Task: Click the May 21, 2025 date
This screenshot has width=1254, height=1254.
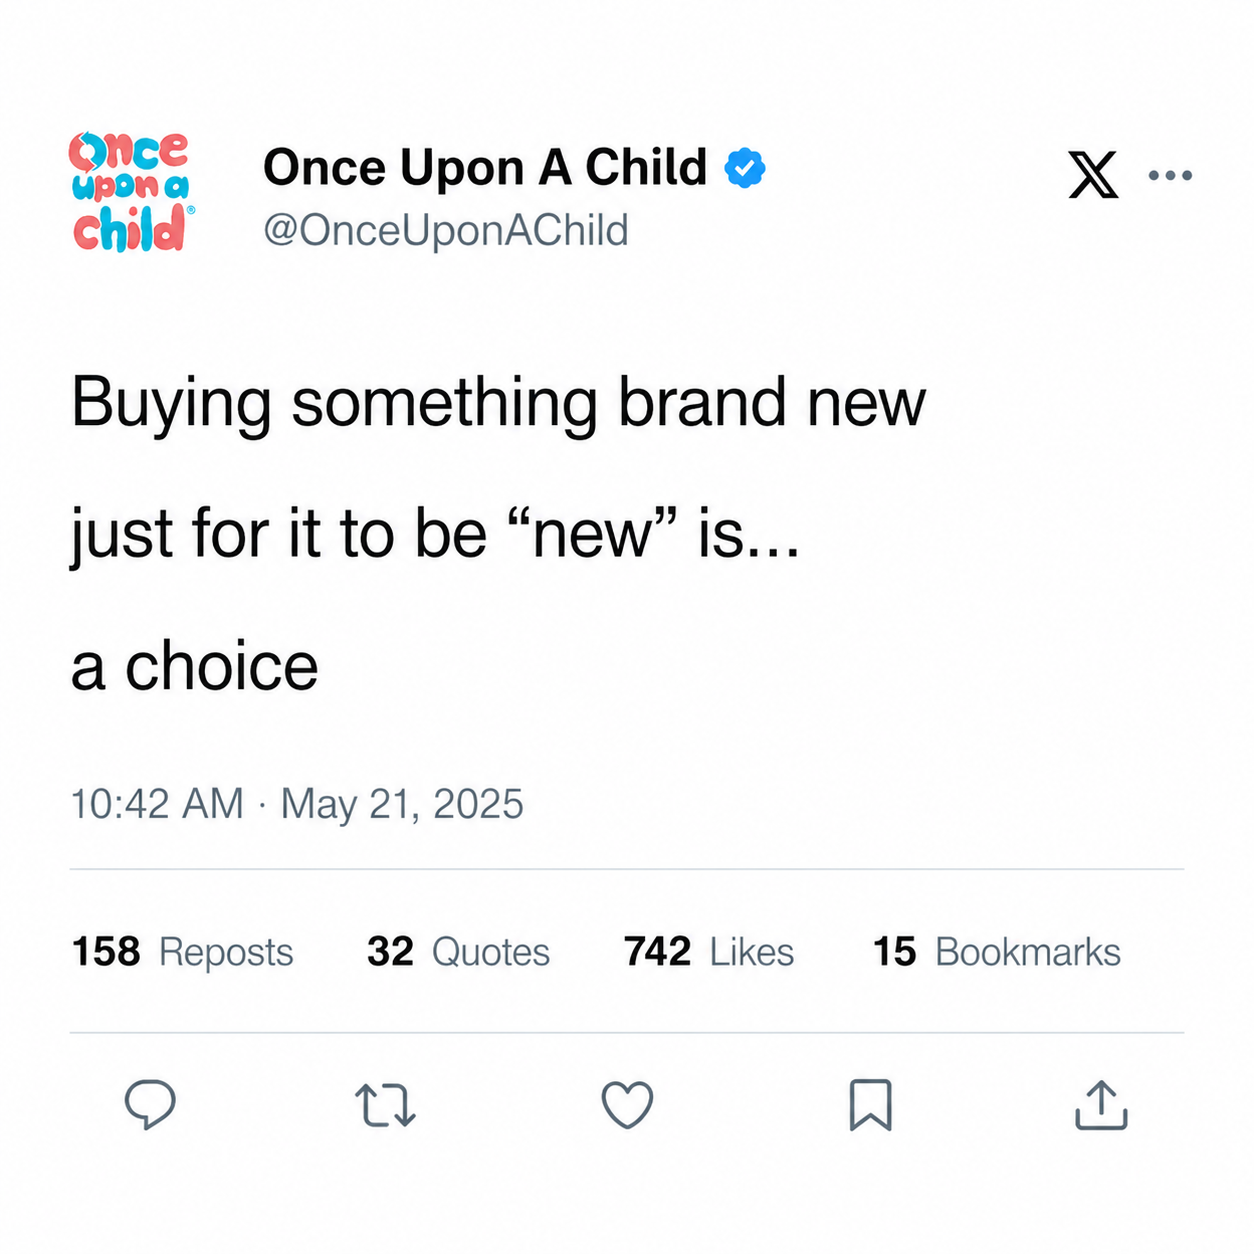Action: (x=402, y=804)
